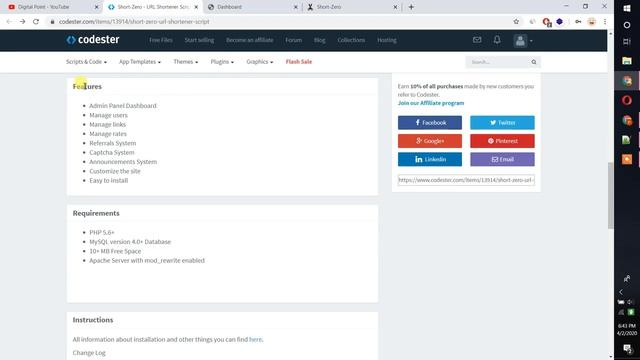Share via Email button

click(502, 159)
